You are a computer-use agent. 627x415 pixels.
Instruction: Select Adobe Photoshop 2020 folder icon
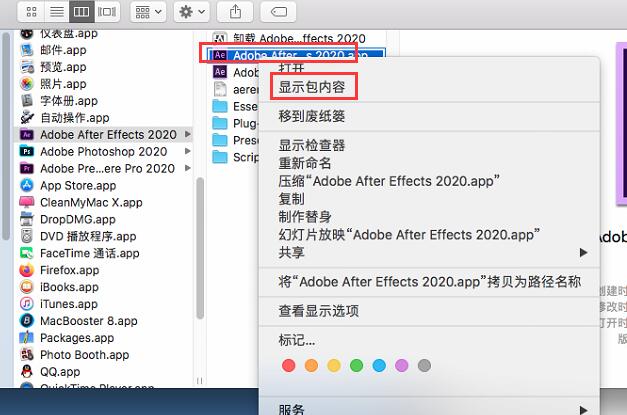tap(26, 152)
